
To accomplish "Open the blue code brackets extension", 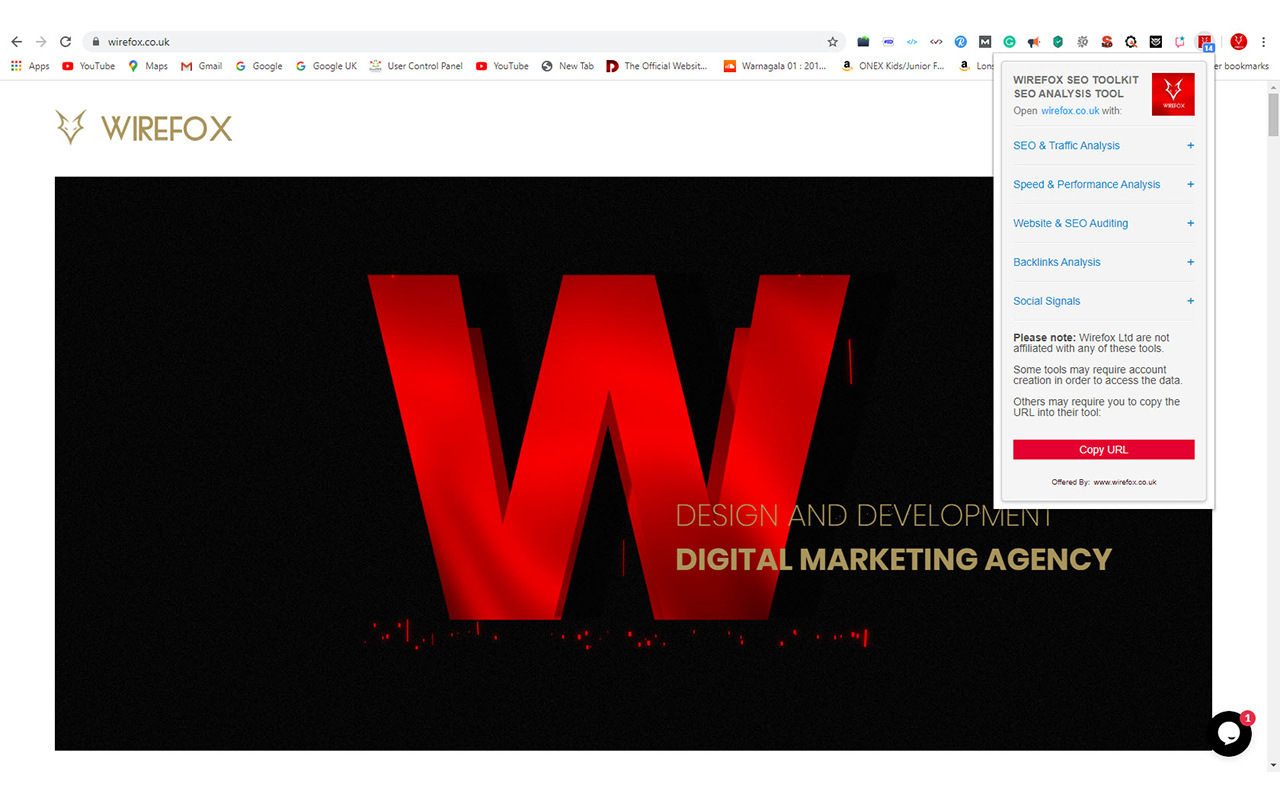I will point(912,42).
